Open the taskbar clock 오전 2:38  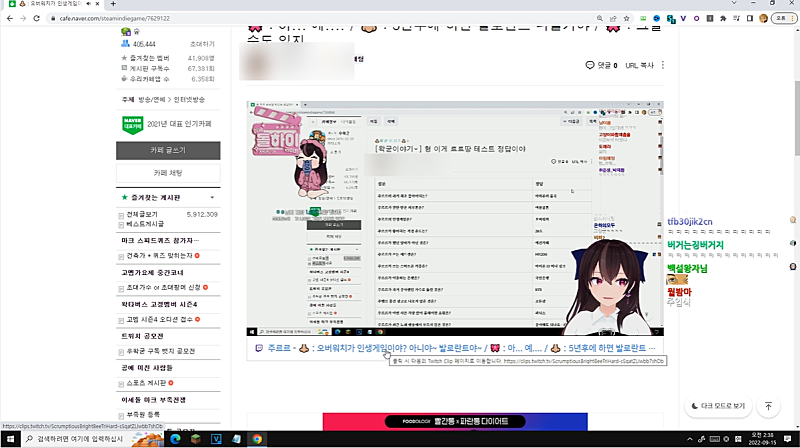coord(762,439)
